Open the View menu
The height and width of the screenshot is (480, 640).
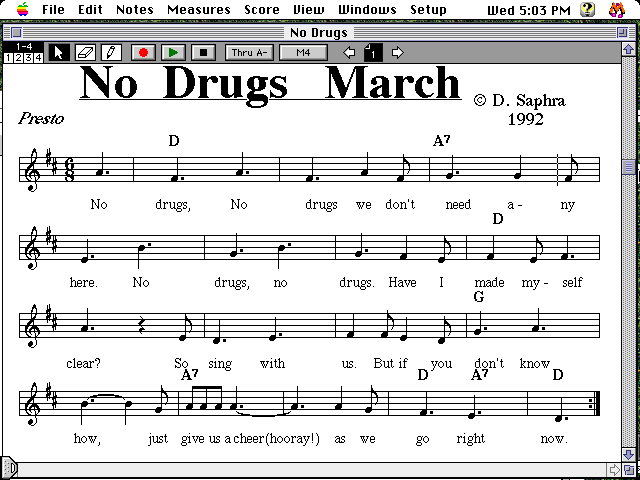pos(309,9)
